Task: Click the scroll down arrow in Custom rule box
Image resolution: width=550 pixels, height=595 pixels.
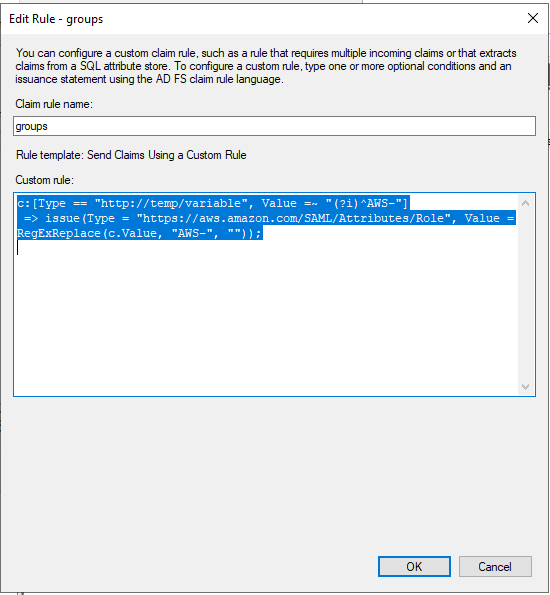Action: (525, 386)
